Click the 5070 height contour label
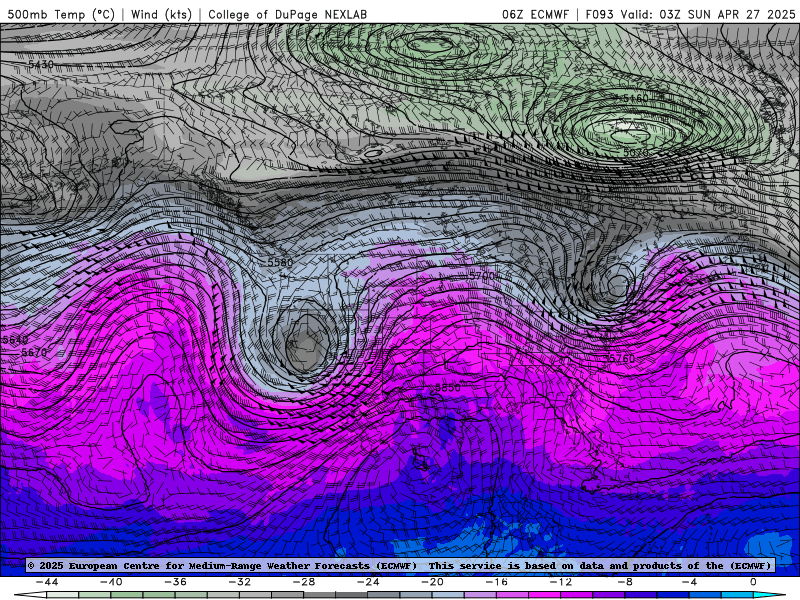The width and height of the screenshot is (800, 600). coord(636,152)
